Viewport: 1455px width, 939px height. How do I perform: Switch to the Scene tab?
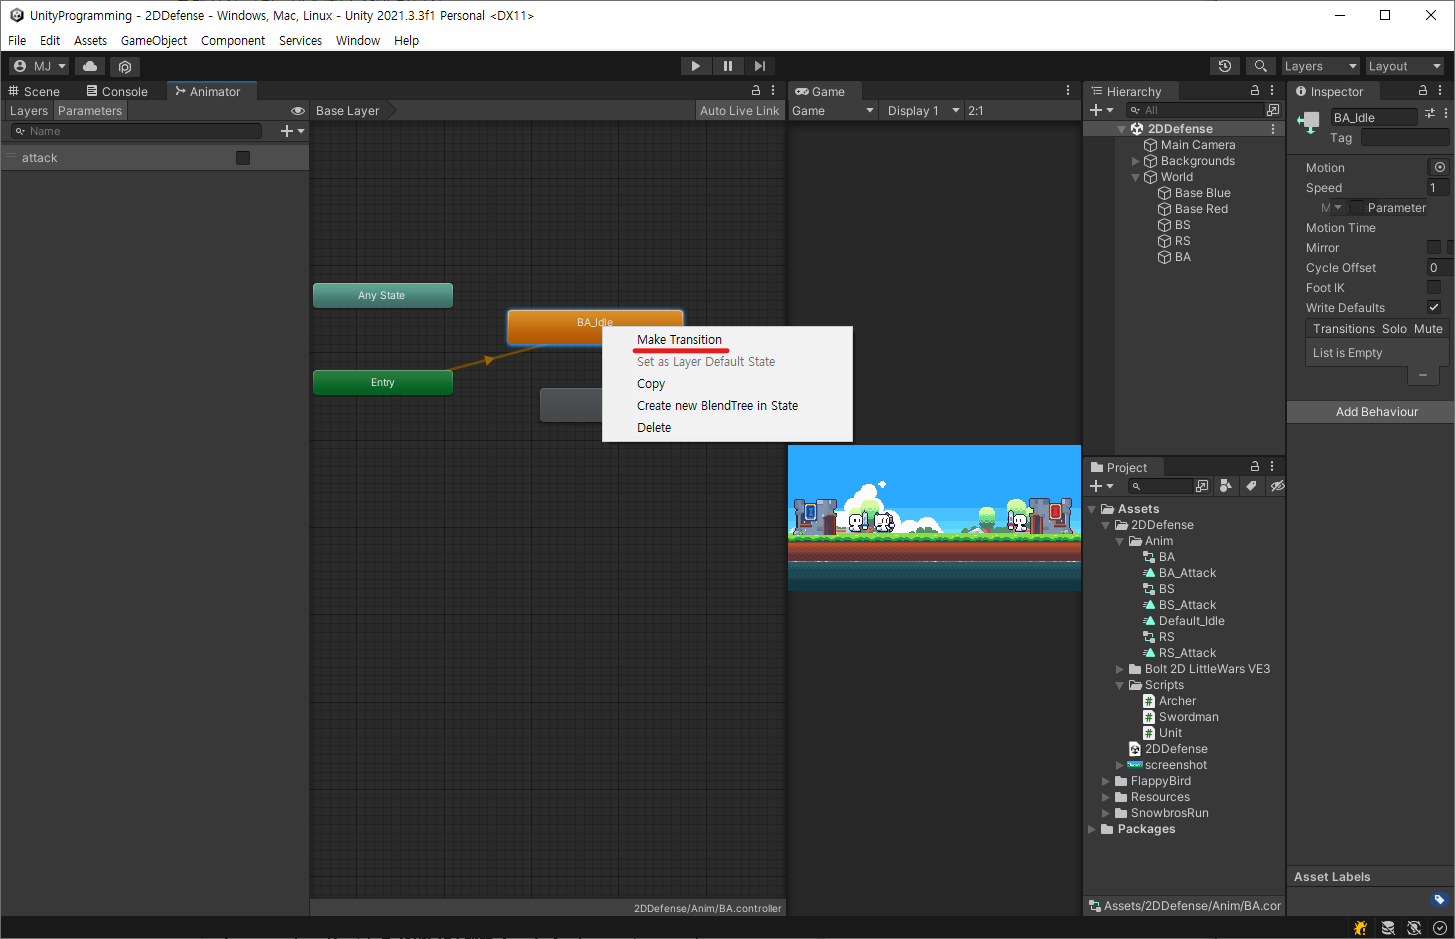pos(35,91)
